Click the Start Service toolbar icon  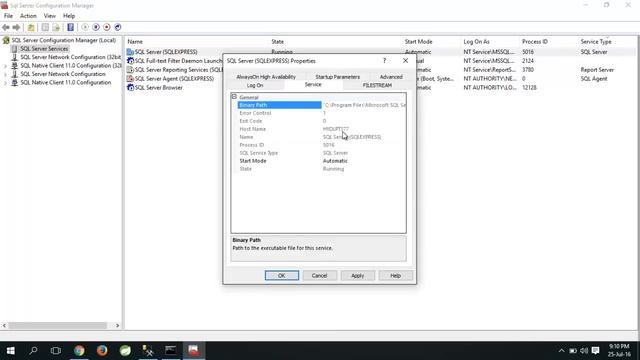85,27
